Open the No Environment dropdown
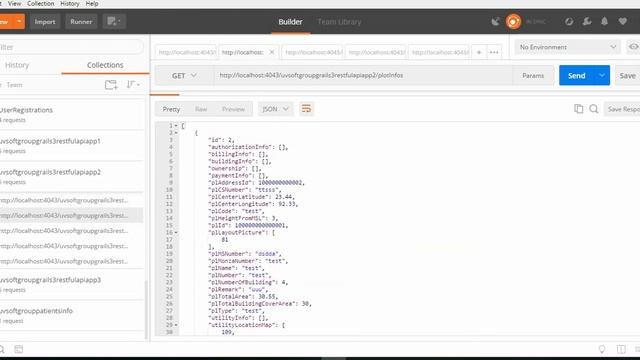 [x=567, y=47]
